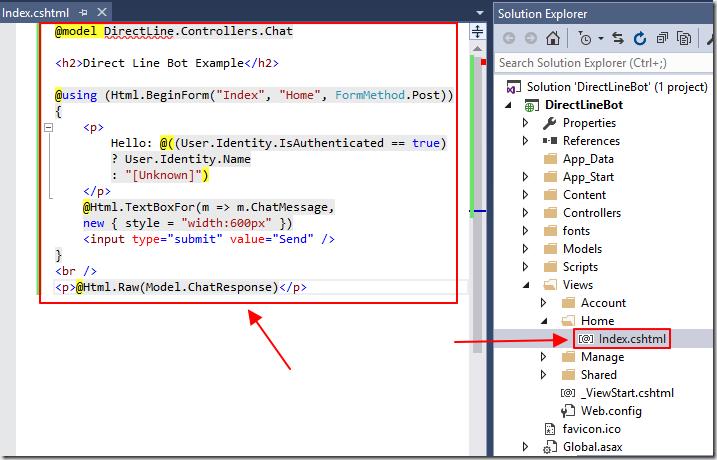Collapse the Views folder
Viewport: 717px width, 460px height.
coord(526,285)
